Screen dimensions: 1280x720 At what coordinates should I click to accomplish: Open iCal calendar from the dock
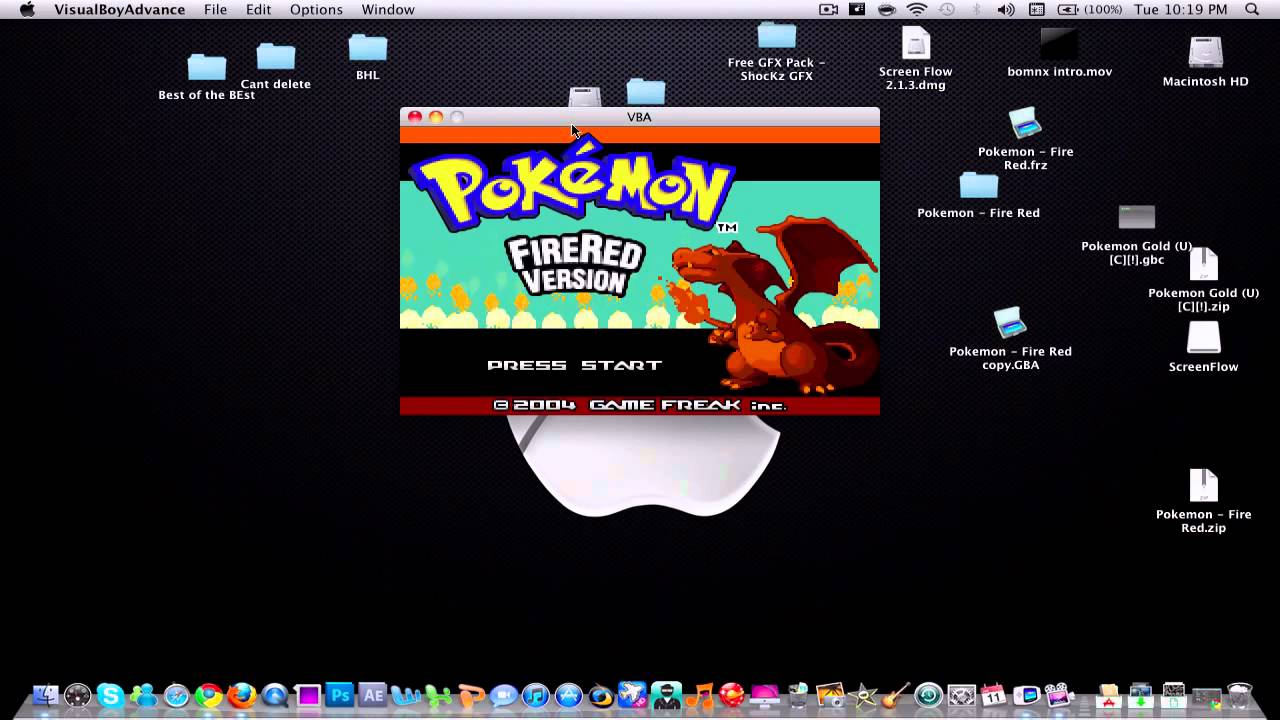pos(993,695)
